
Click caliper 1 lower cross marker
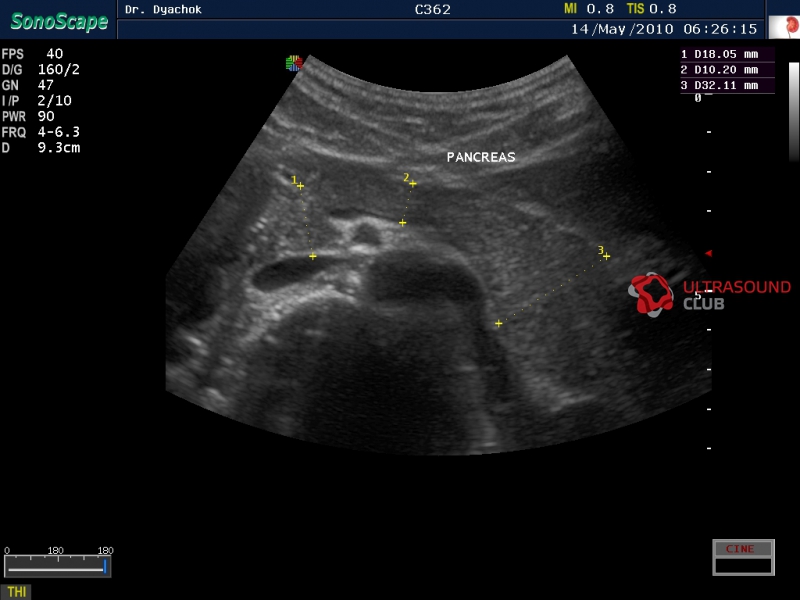(x=313, y=256)
